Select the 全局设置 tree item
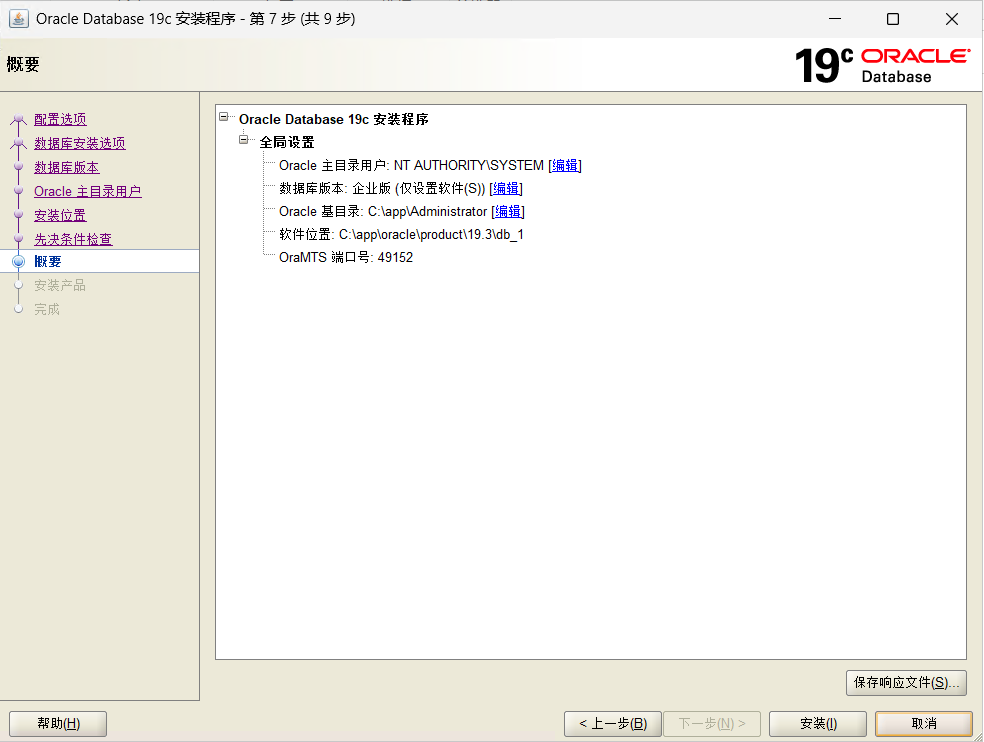 [288, 141]
